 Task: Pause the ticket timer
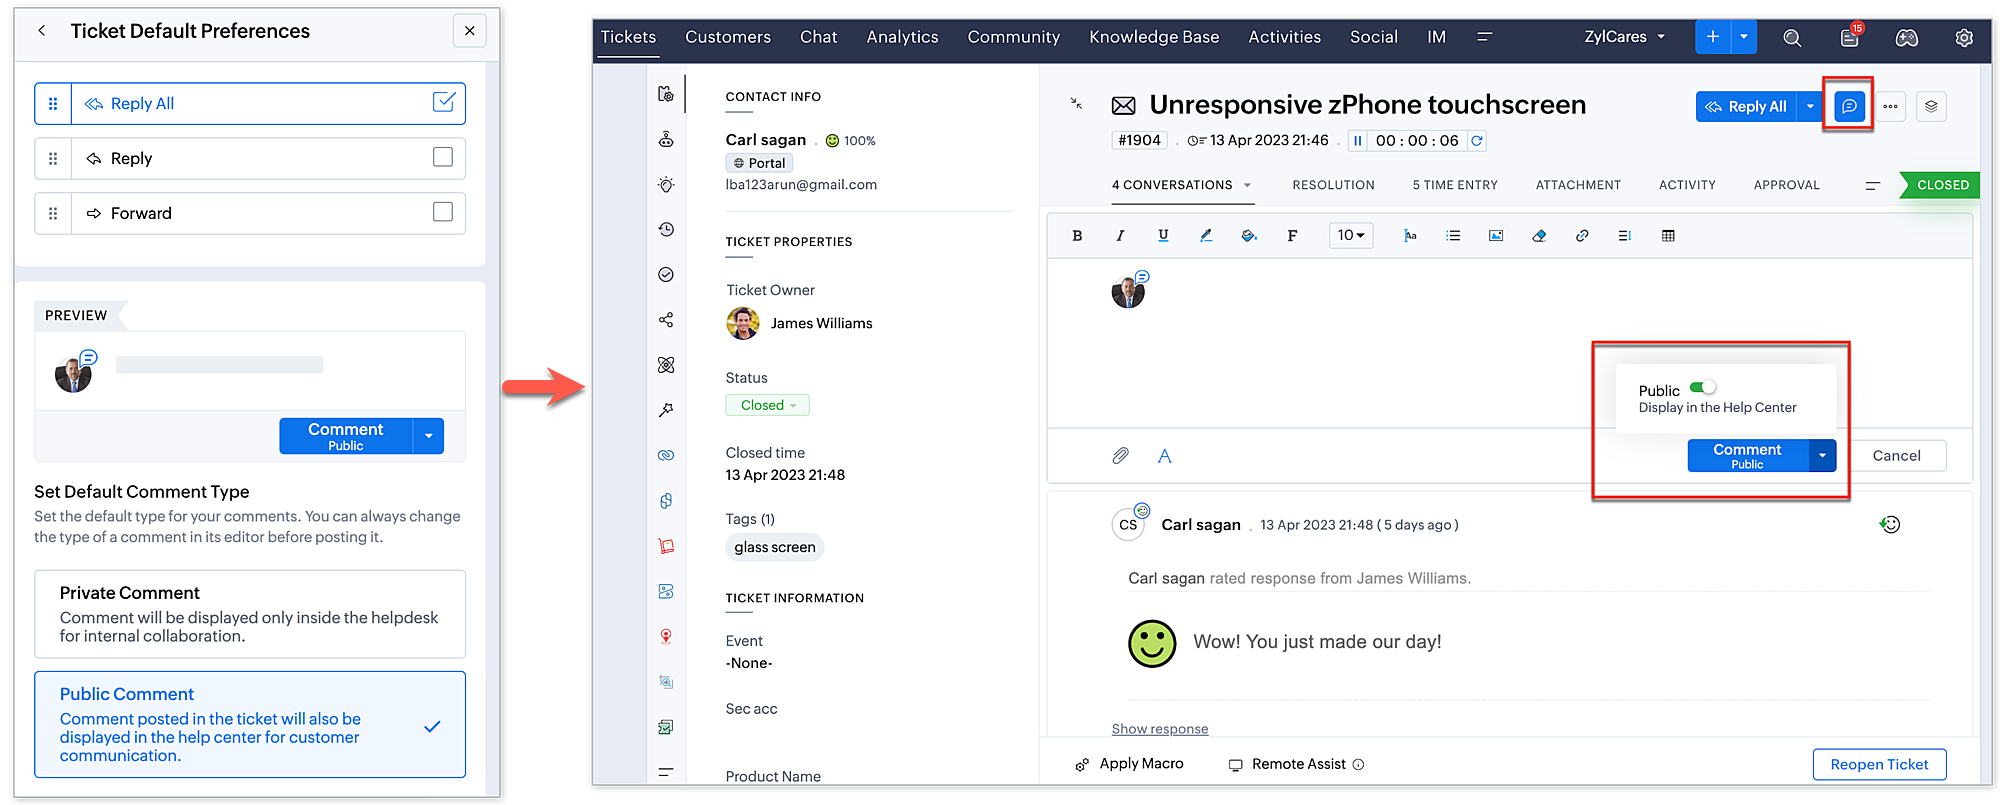(1358, 141)
